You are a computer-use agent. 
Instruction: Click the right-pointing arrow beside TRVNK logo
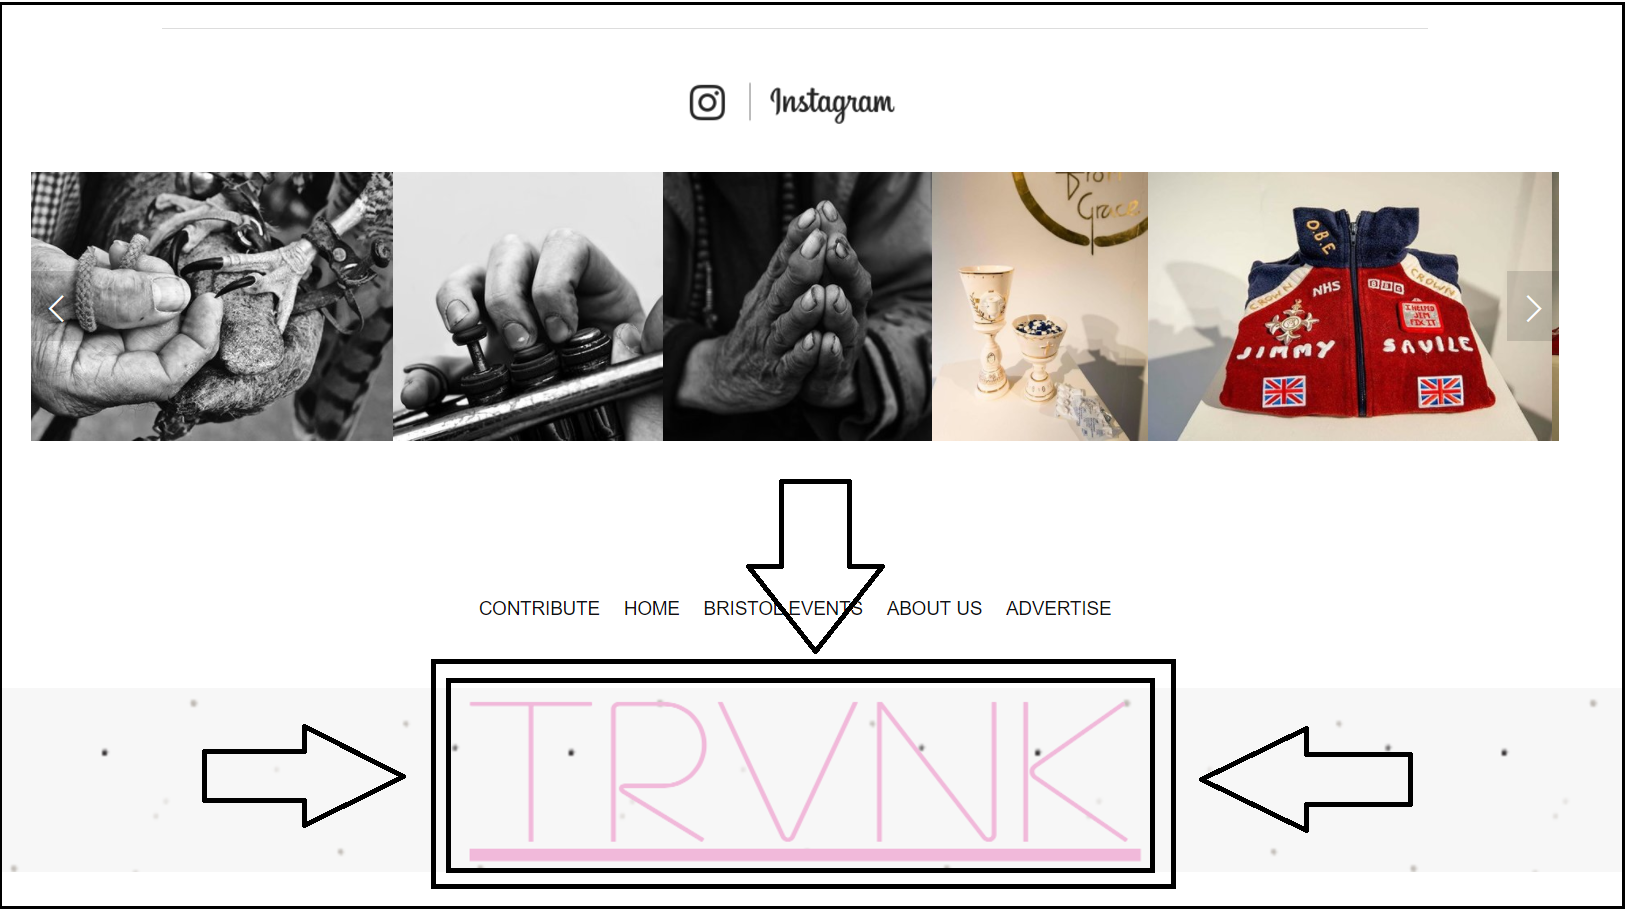[x=304, y=776]
